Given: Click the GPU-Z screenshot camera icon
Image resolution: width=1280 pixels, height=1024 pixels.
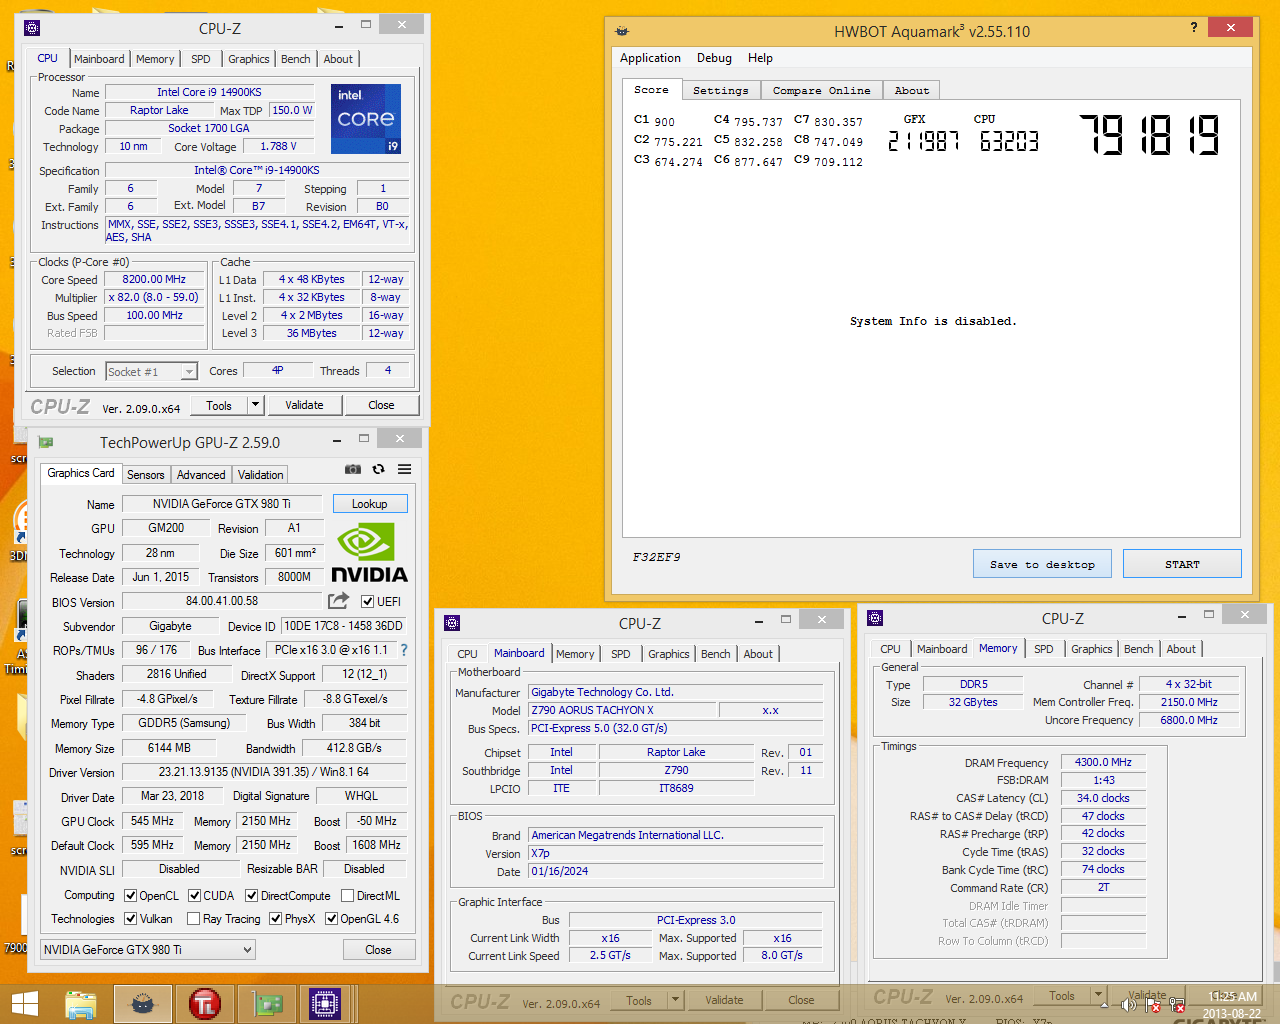Looking at the screenshot, I should coord(352,469).
